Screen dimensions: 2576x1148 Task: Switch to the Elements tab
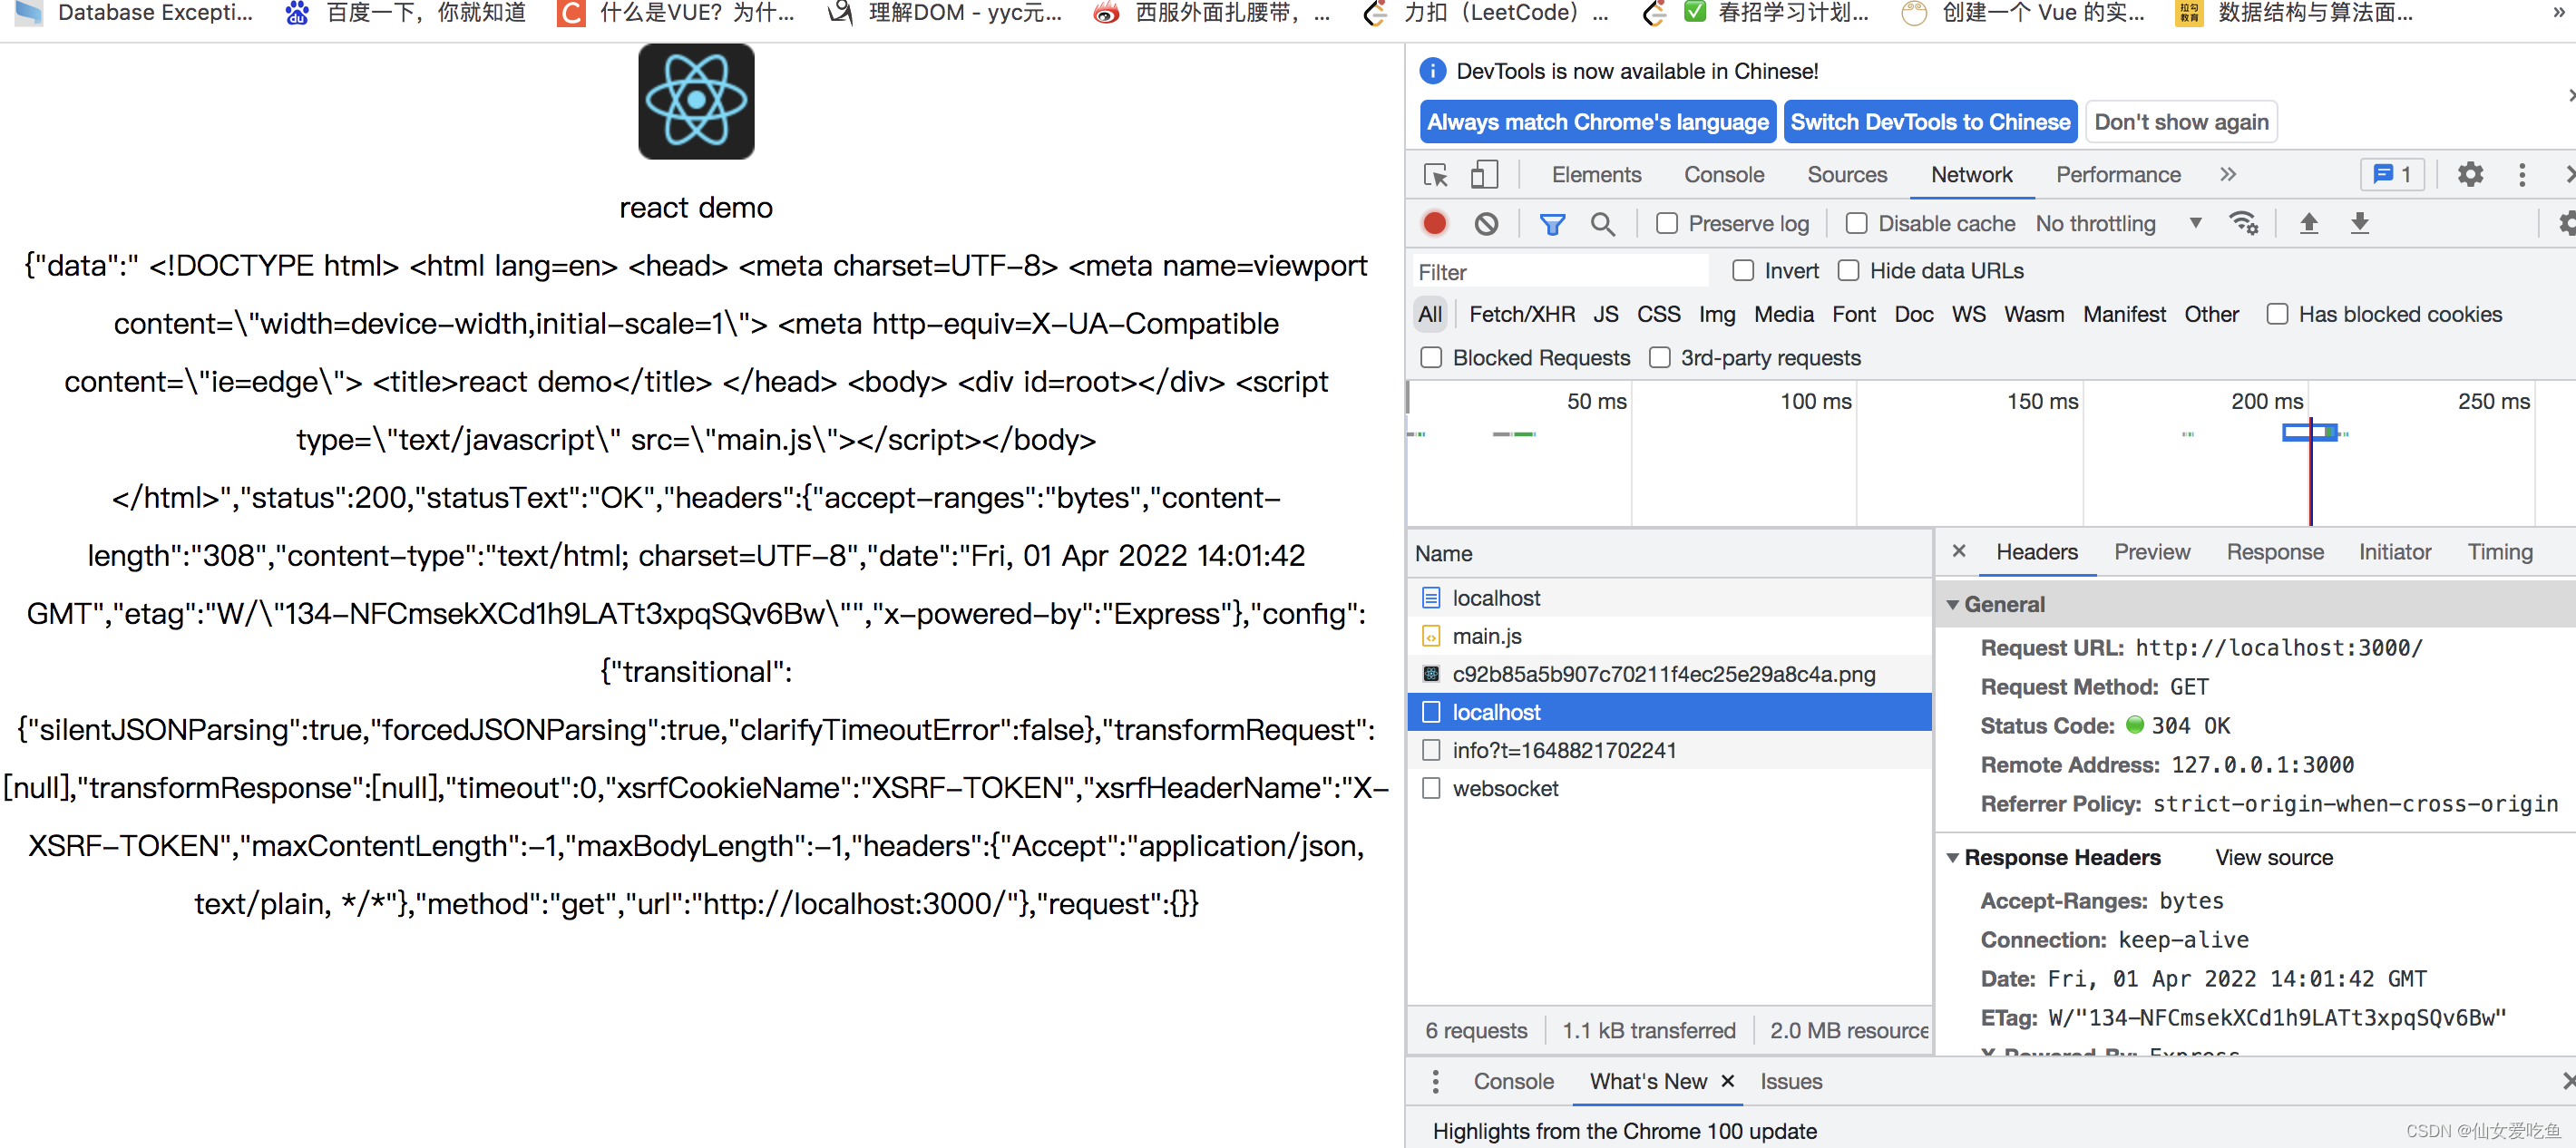1596,175
